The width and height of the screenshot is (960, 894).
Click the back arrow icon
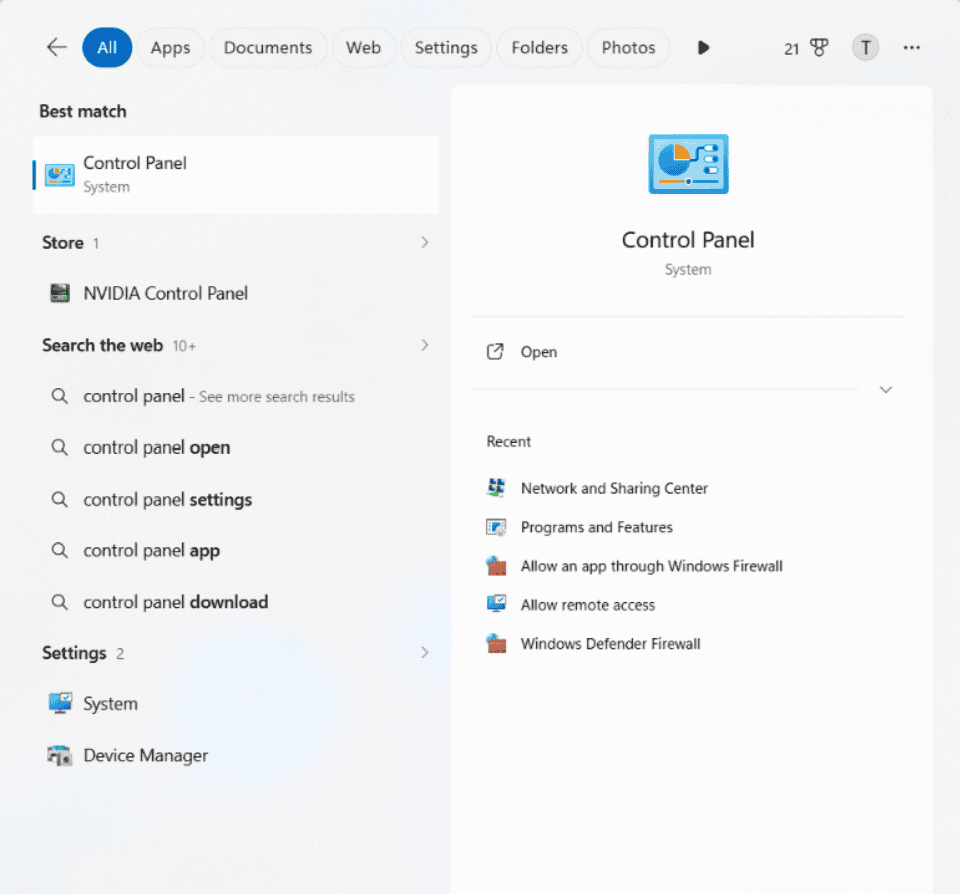[x=56, y=47]
